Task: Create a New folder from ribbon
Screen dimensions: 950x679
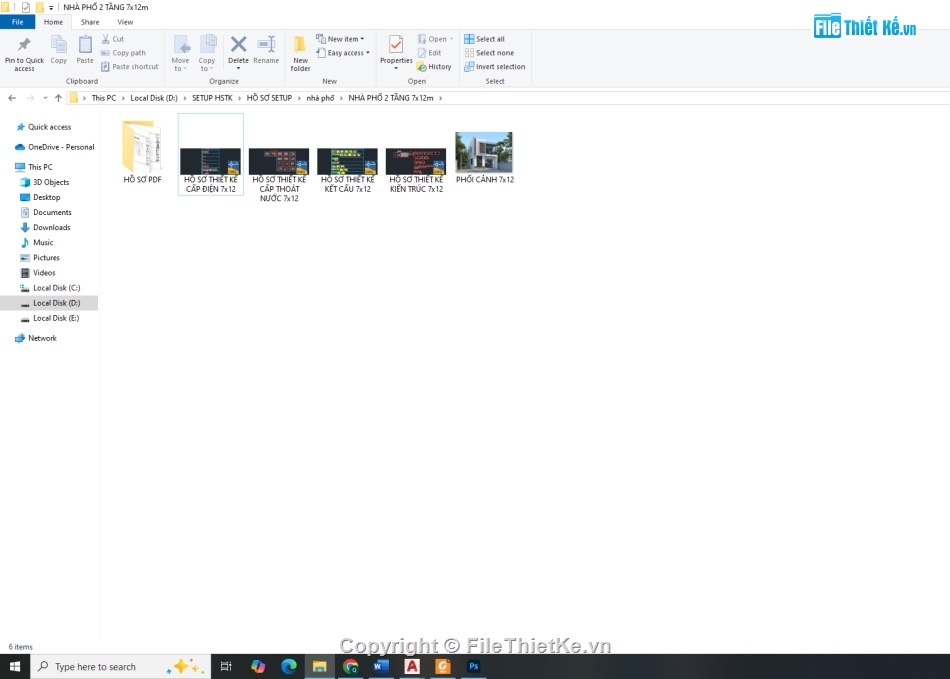Action: [300, 48]
